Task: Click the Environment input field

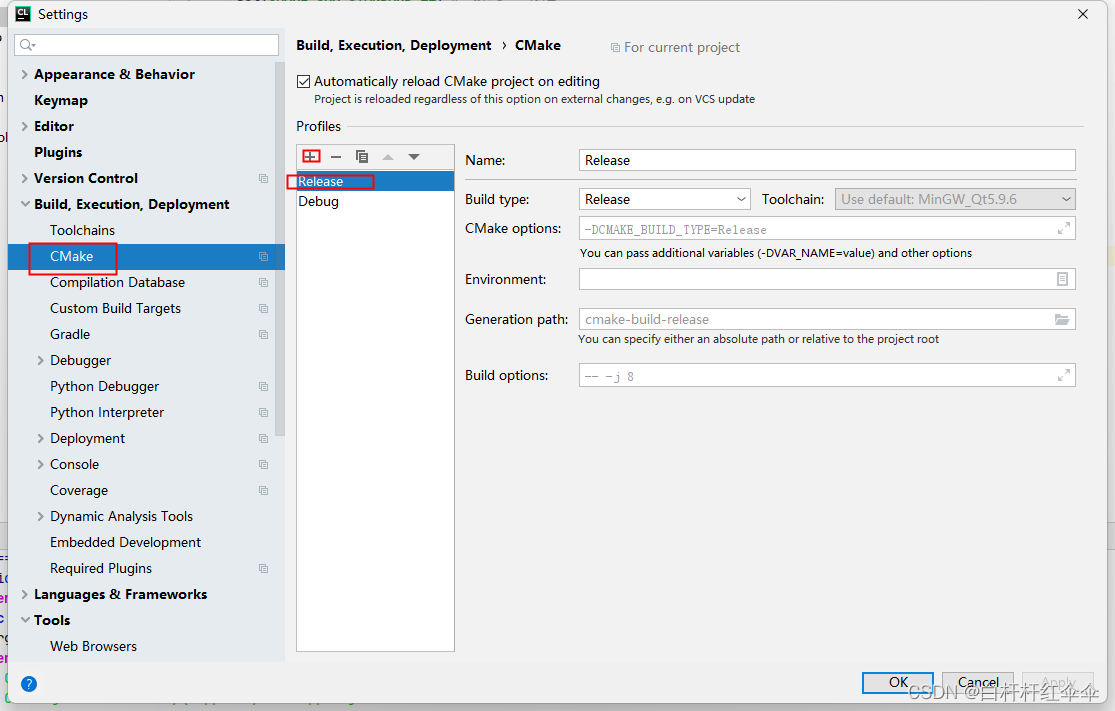Action: pyautogui.click(x=827, y=279)
